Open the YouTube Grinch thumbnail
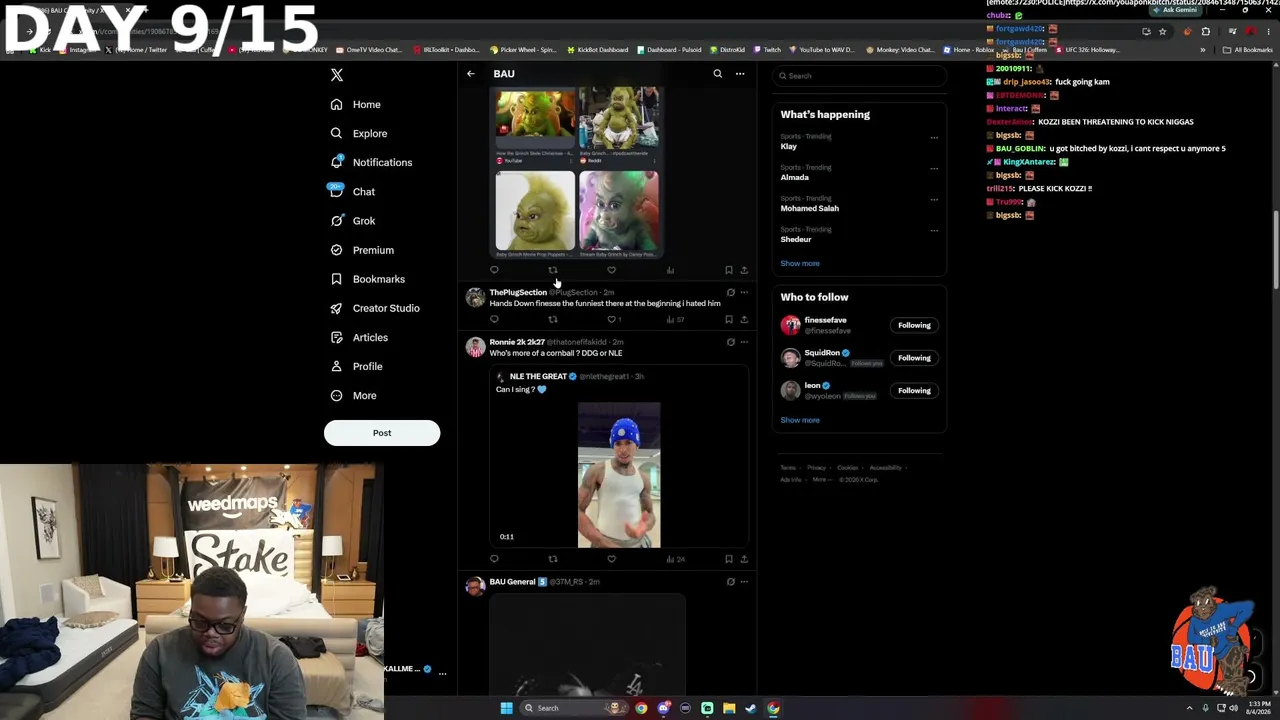Image resolution: width=1280 pixels, height=720 pixels. pyautogui.click(x=535, y=126)
